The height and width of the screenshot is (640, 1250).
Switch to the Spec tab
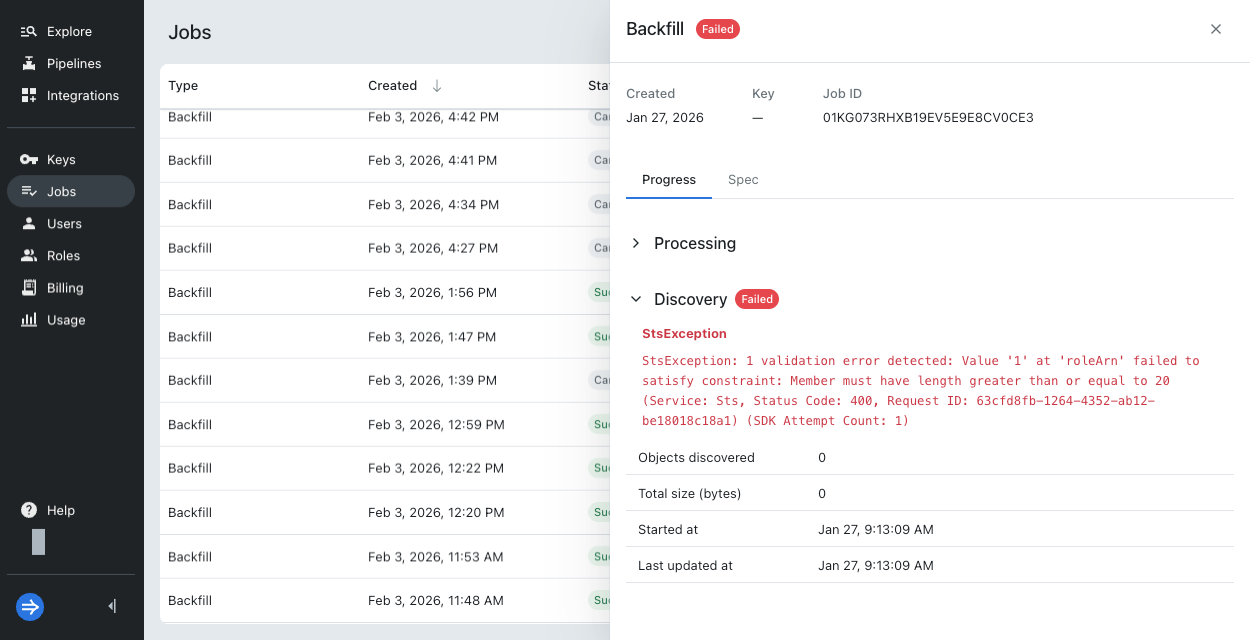point(743,180)
